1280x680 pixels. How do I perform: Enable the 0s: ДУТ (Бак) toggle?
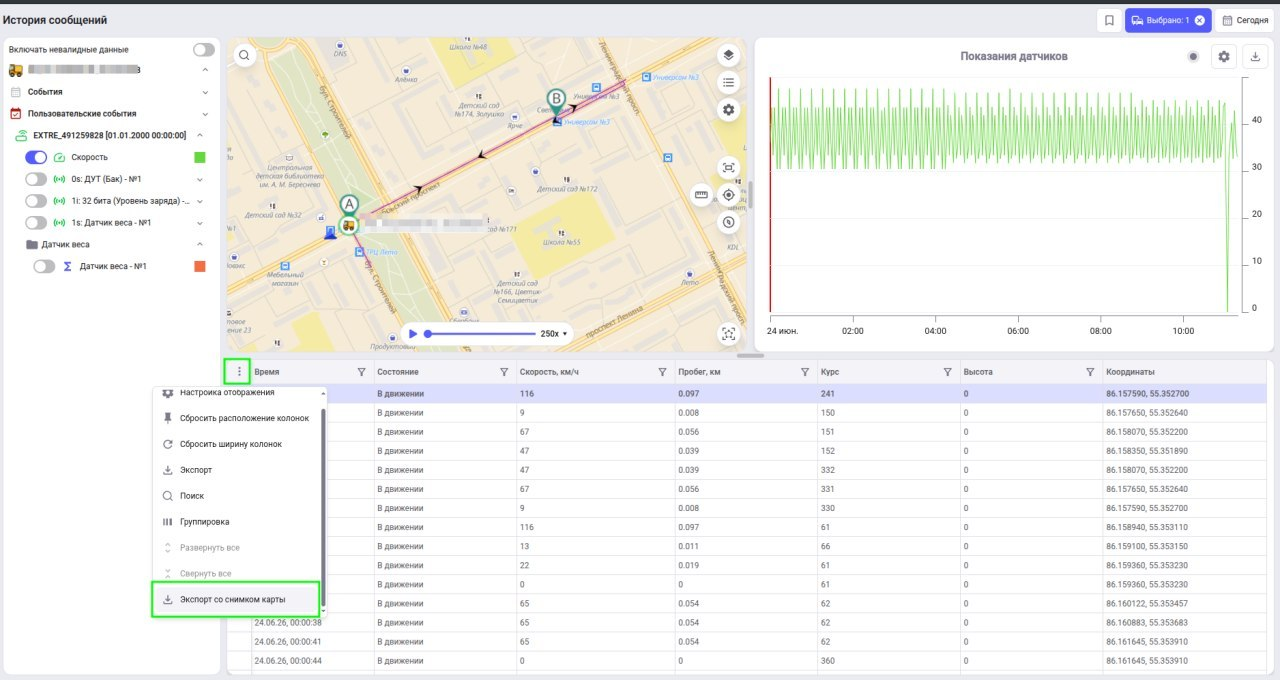click(36, 179)
